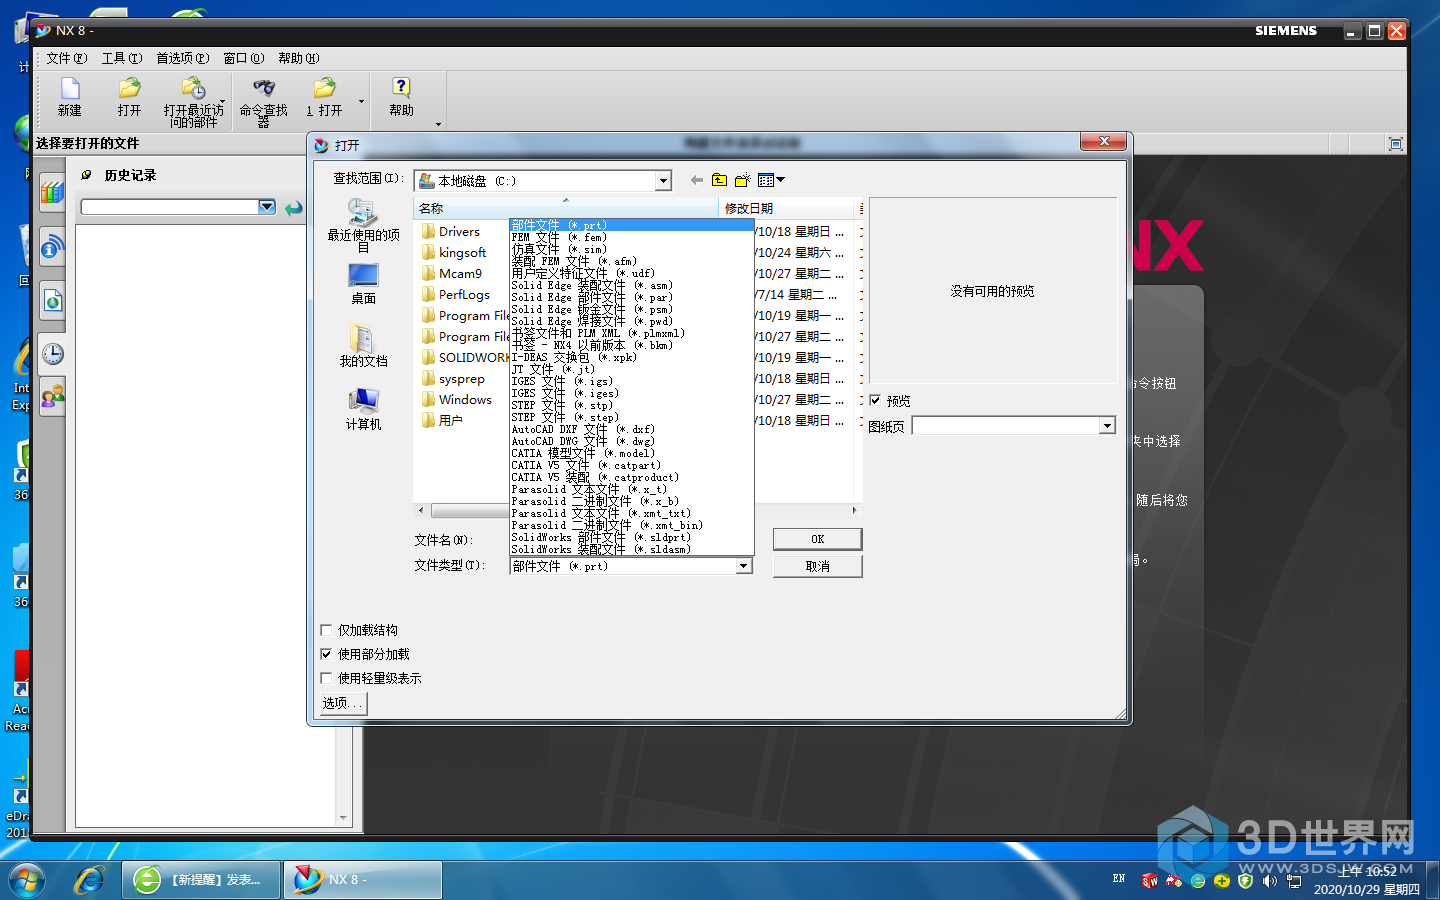Open the 帮助(H) menu

click(x=298, y=58)
